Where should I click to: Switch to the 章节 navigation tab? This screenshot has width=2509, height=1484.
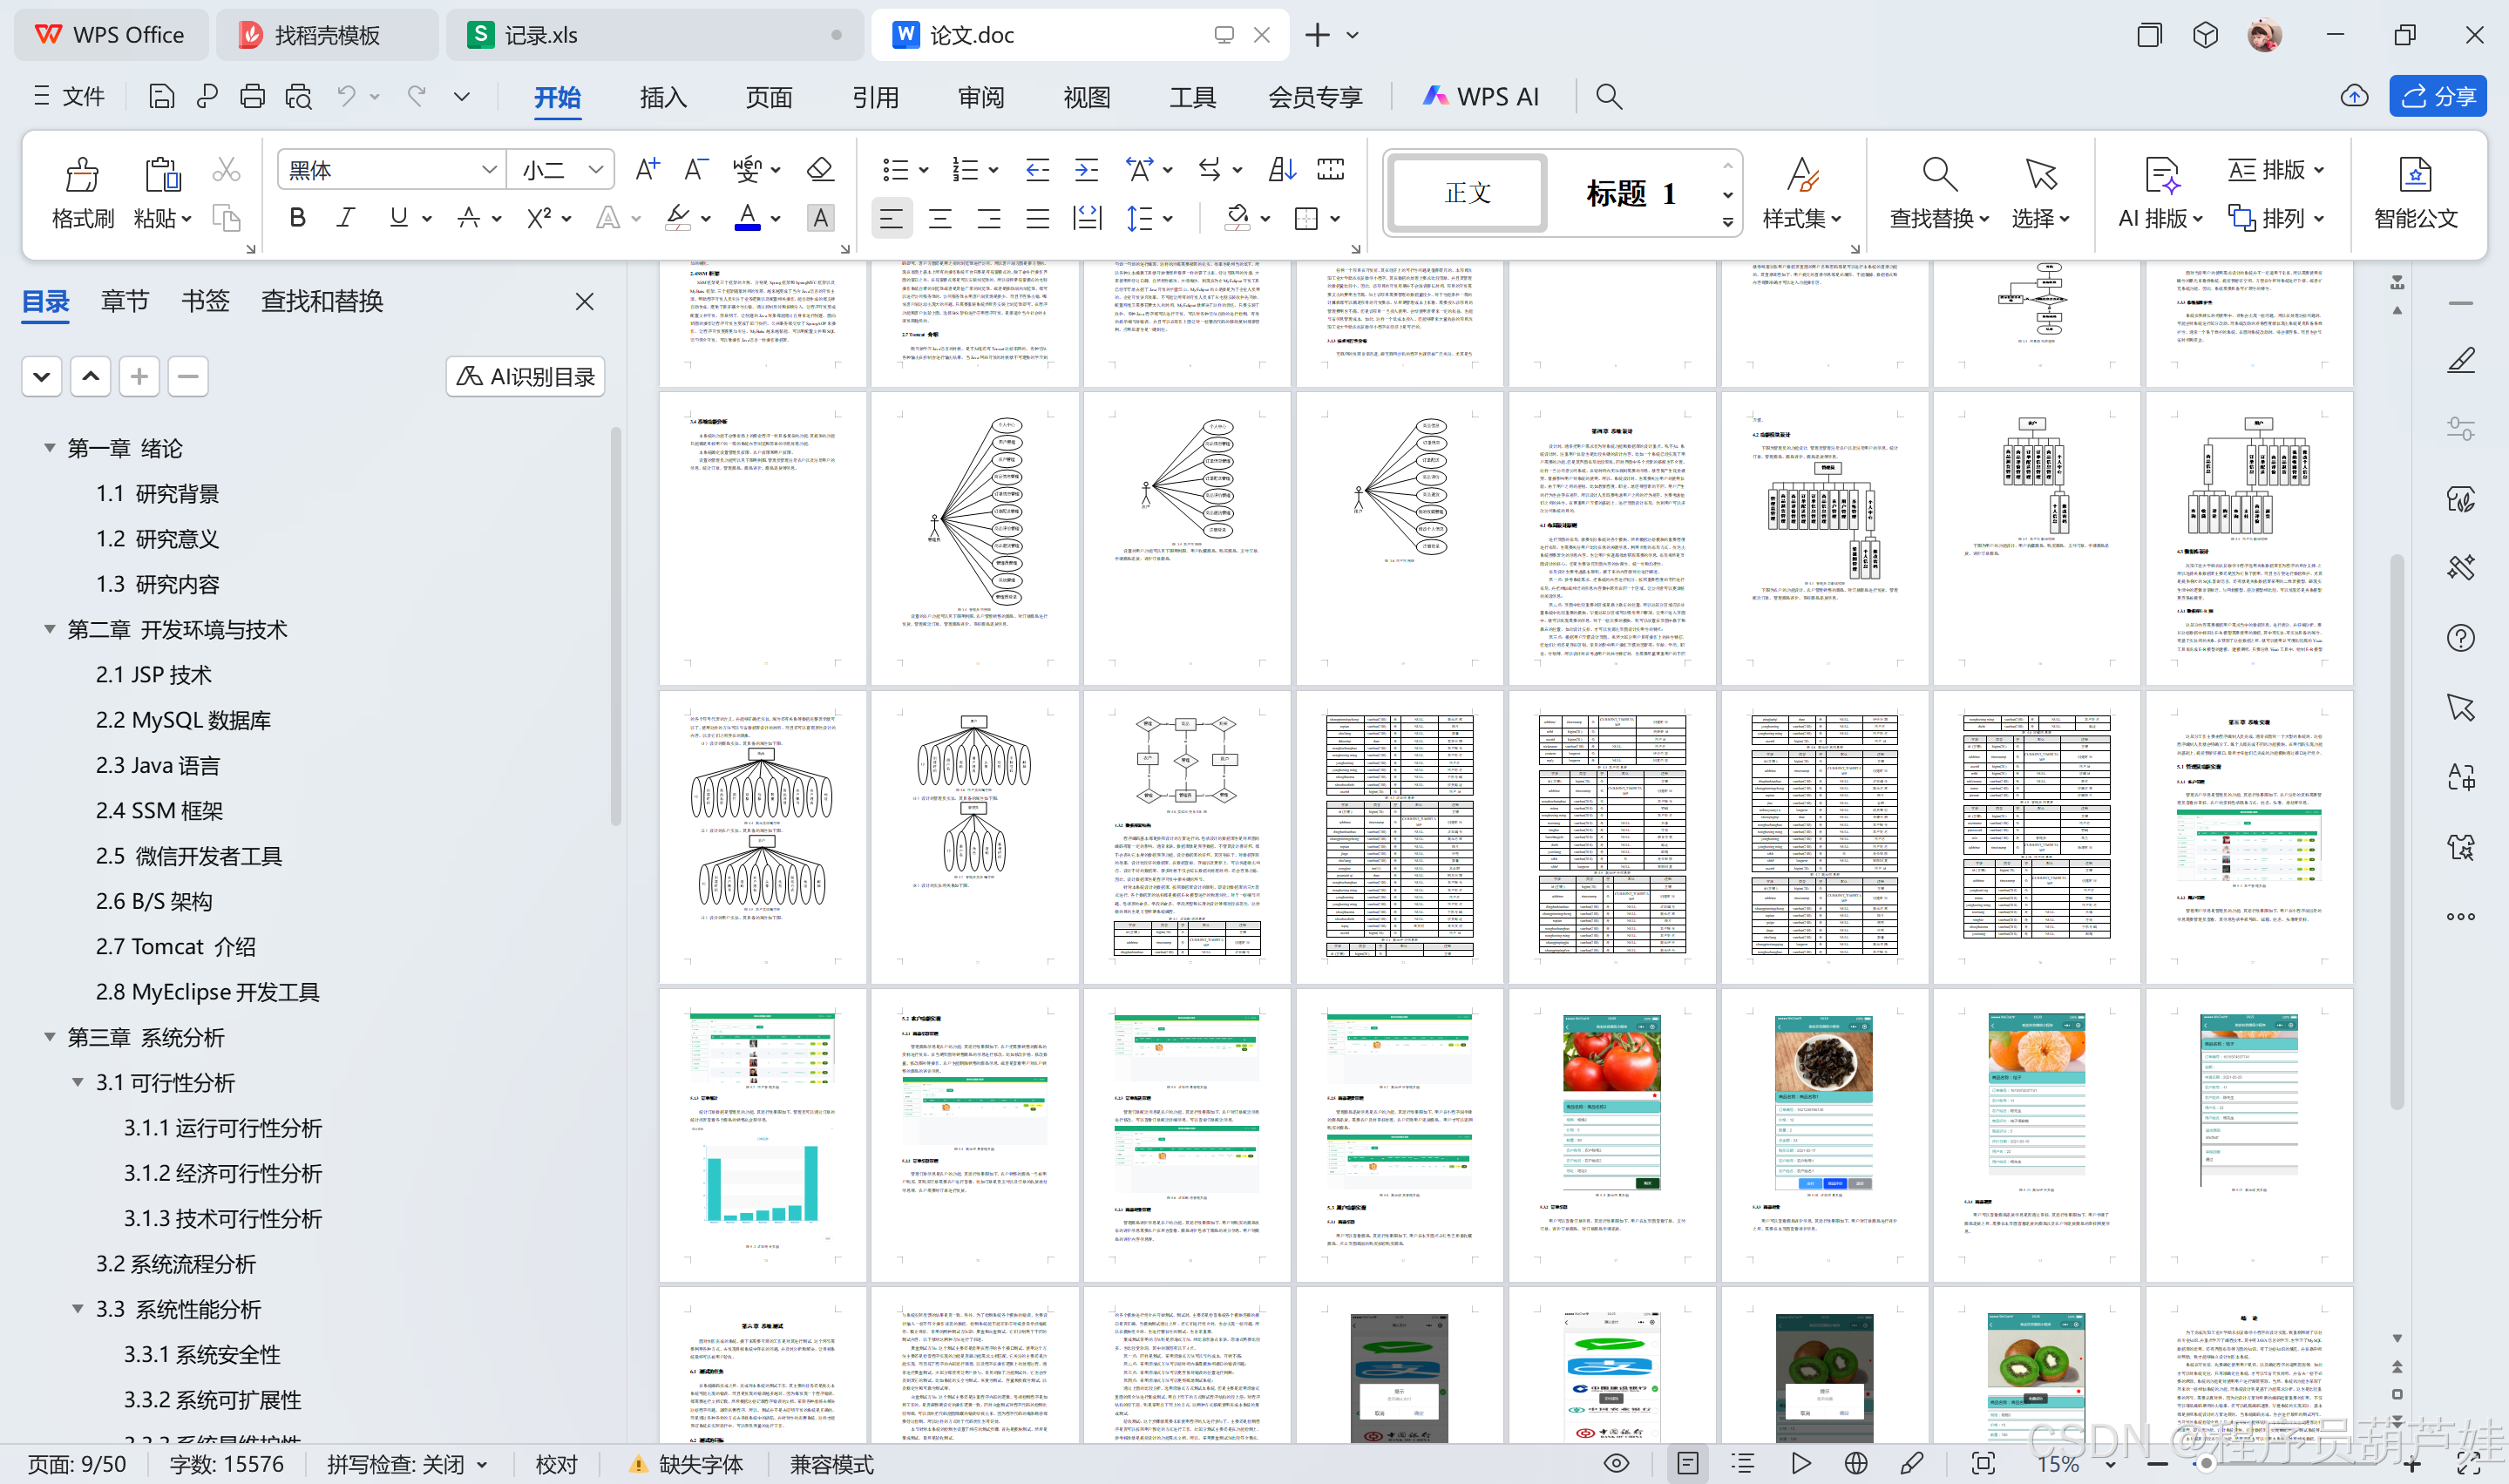124,301
